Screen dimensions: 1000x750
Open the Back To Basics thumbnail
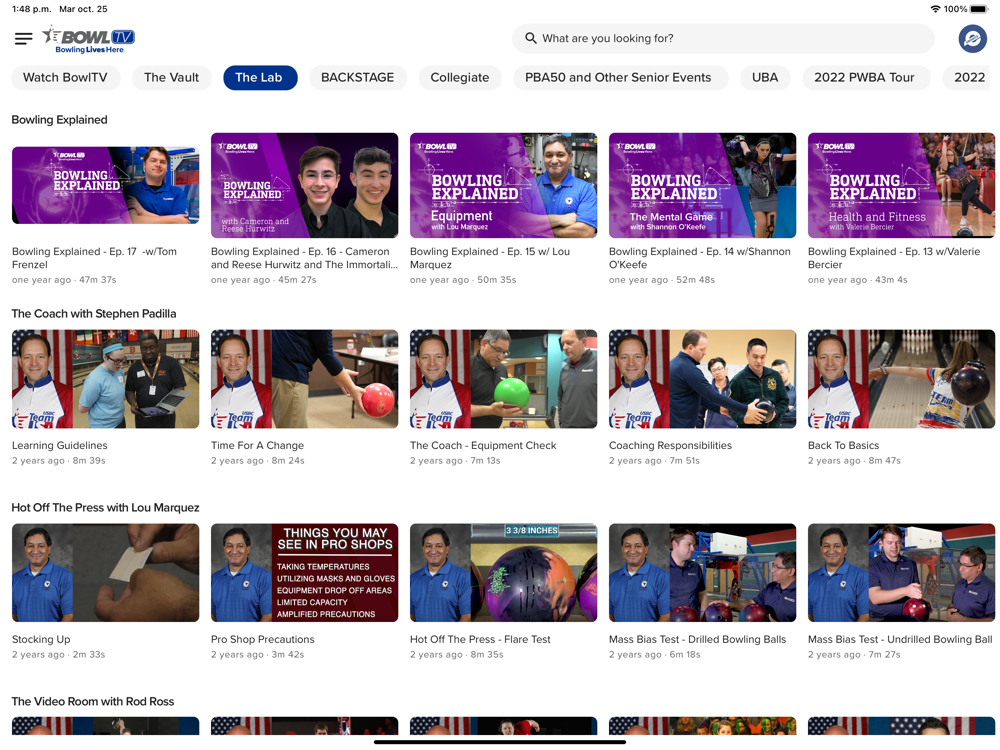click(901, 379)
